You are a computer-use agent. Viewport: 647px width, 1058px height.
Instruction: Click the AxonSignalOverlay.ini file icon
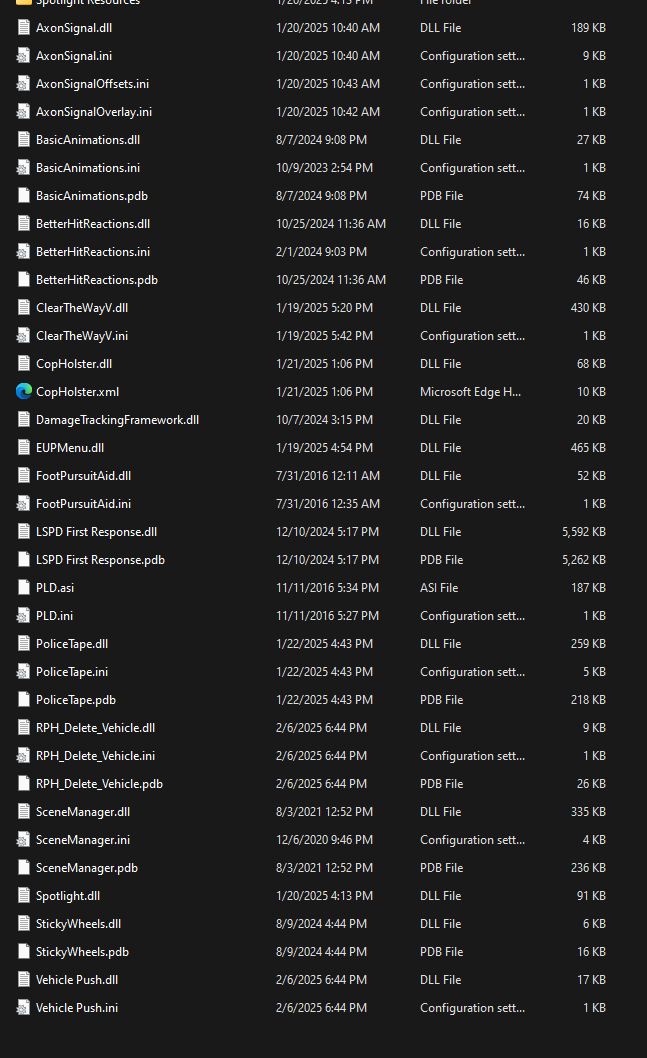tap(24, 112)
